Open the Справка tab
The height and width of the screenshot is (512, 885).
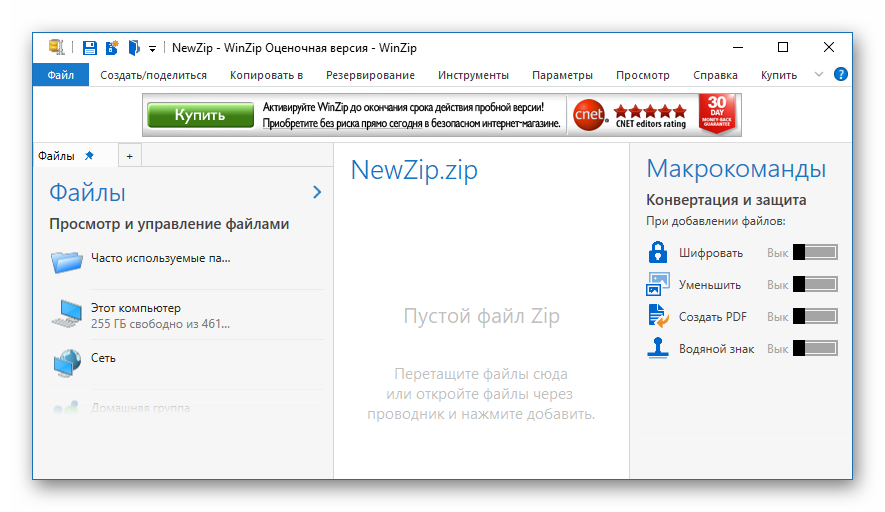click(x=715, y=75)
